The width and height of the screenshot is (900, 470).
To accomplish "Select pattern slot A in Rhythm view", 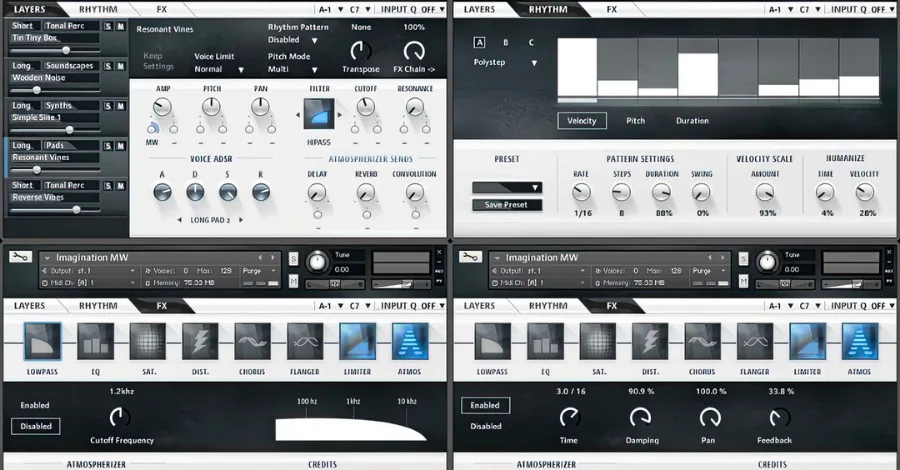I will pyautogui.click(x=479, y=42).
